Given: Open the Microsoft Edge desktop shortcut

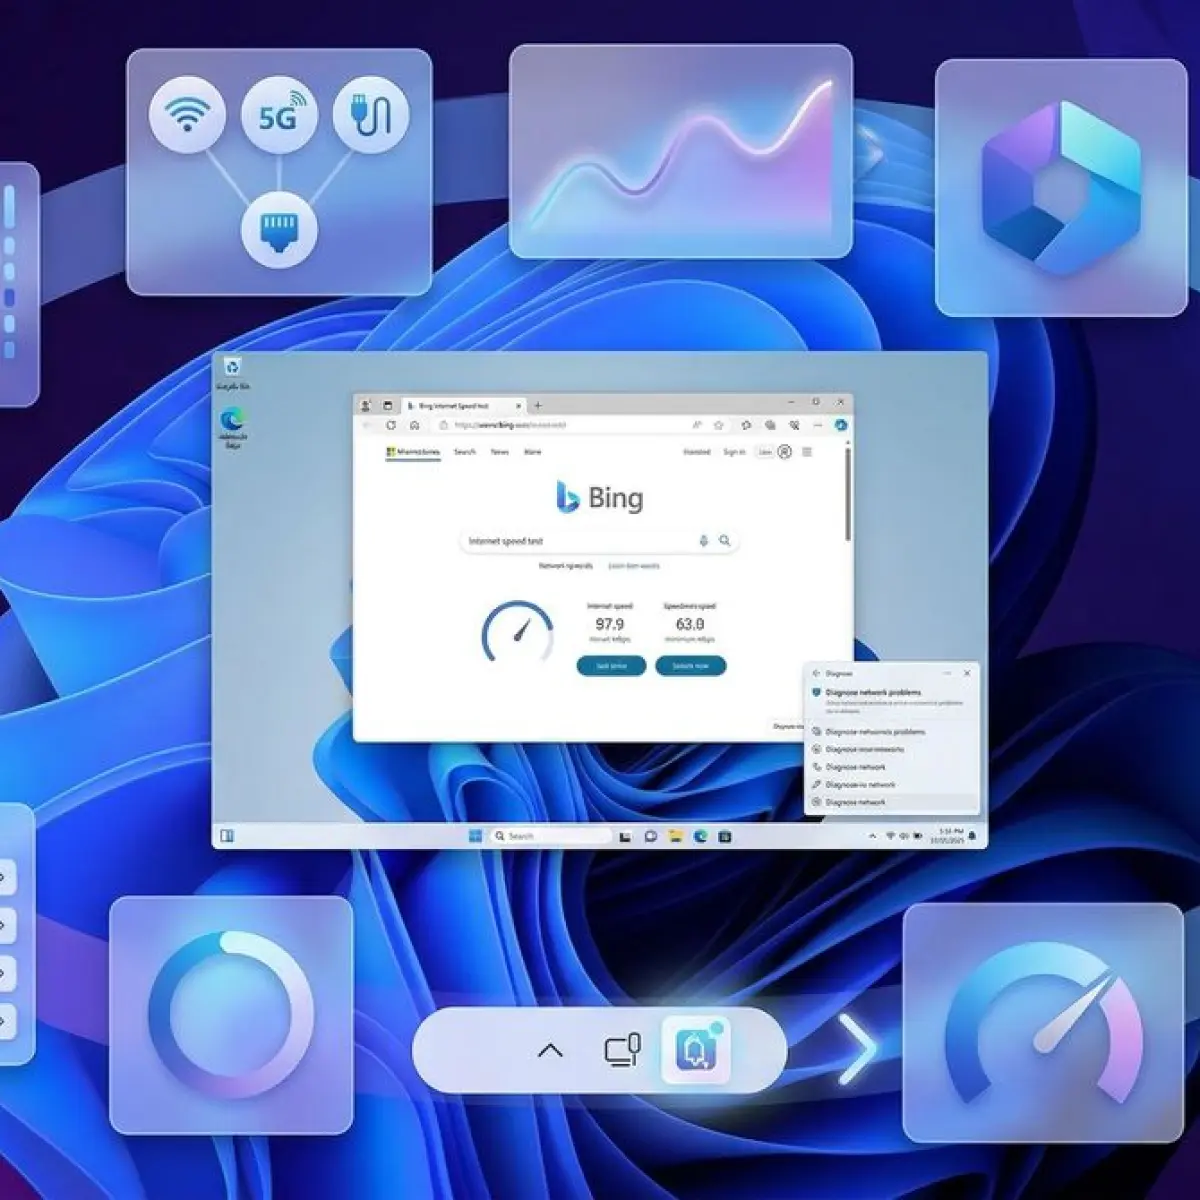Looking at the screenshot, I should click(x=233, y=428).
